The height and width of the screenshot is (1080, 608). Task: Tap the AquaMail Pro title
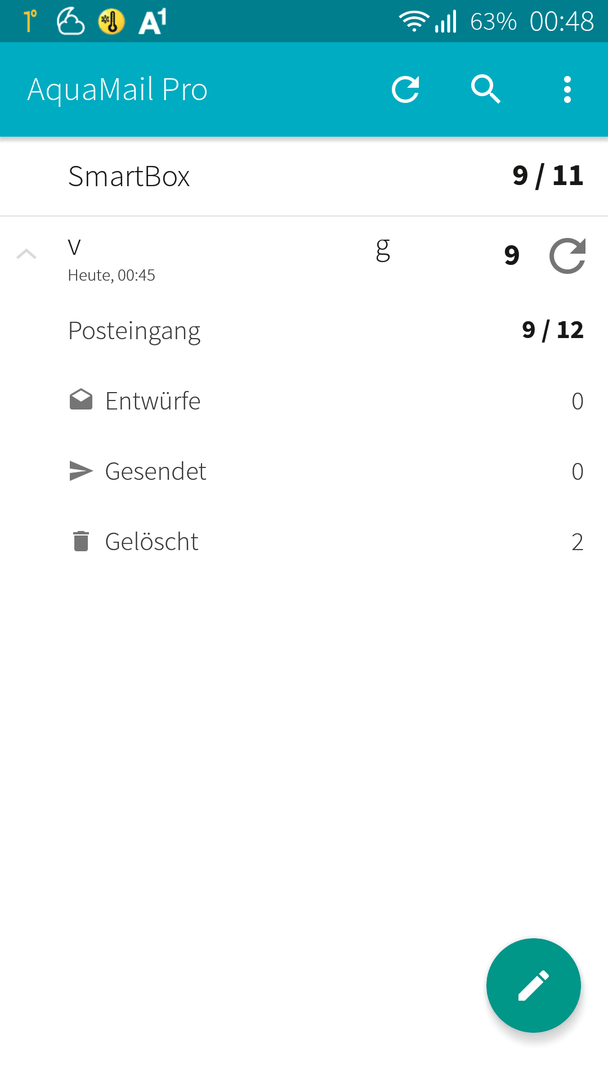(117, 90)
